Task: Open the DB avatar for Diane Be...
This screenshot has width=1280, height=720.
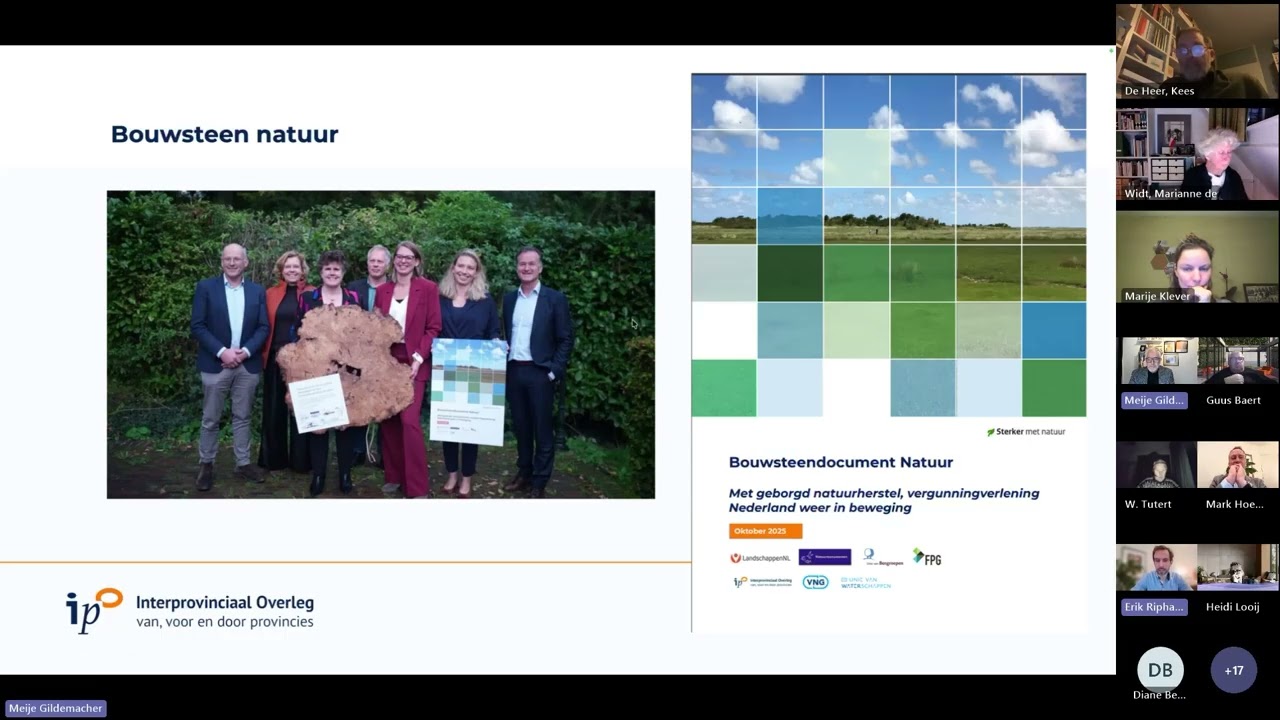Action: coord(1160,670)
